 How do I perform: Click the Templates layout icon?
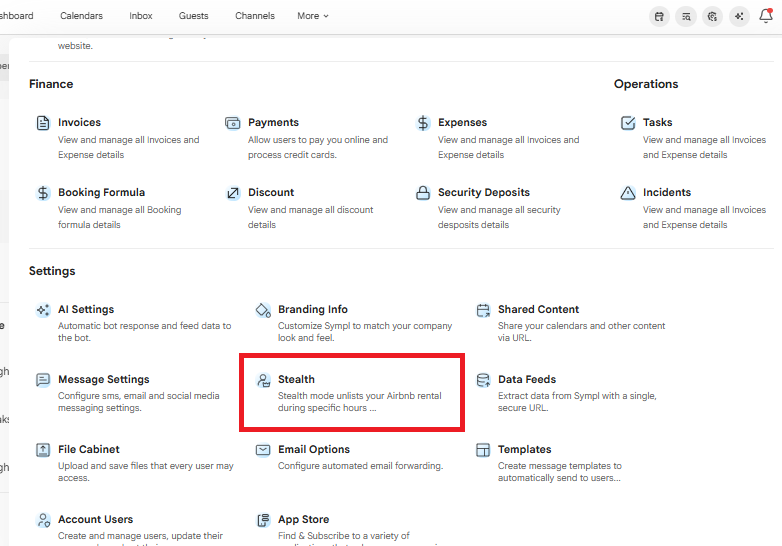(x=483, y=450)
